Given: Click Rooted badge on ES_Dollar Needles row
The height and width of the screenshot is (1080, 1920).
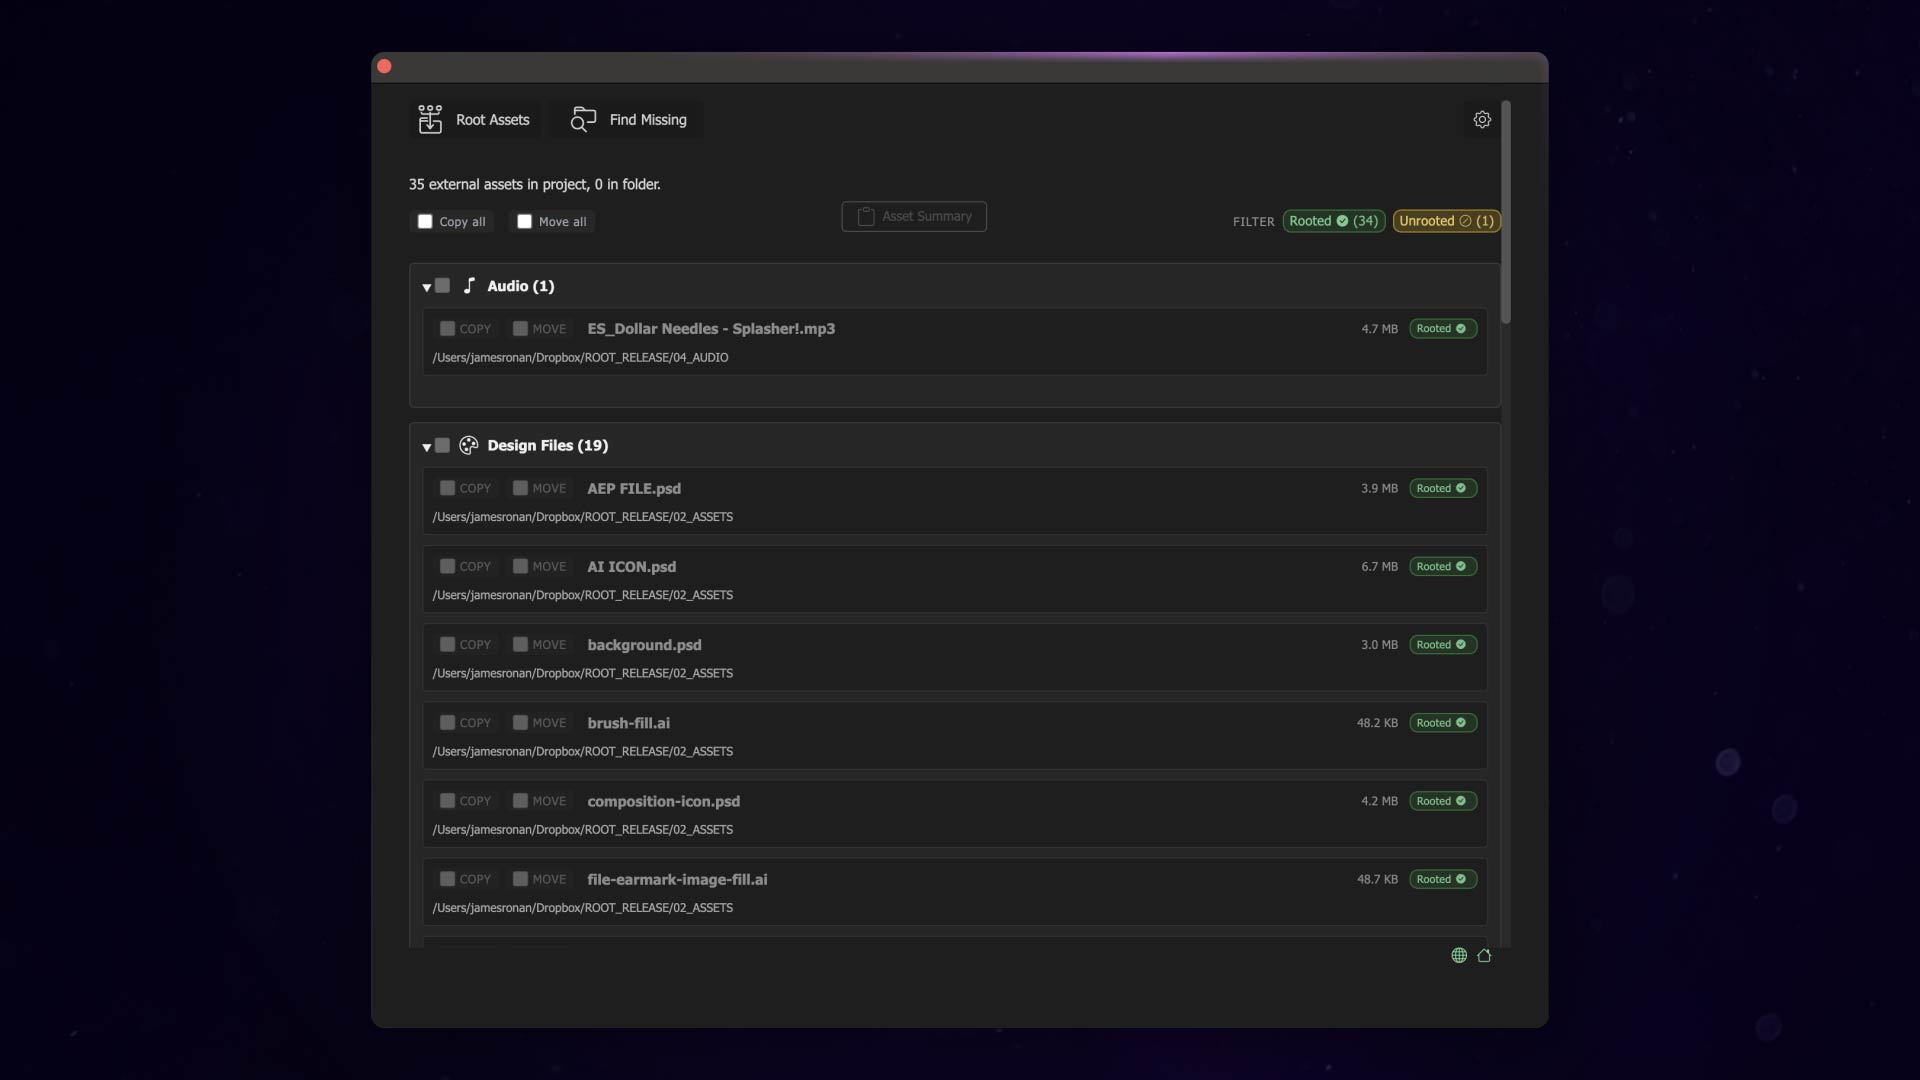Looking at the screenshot, I should pos(1442,329).
